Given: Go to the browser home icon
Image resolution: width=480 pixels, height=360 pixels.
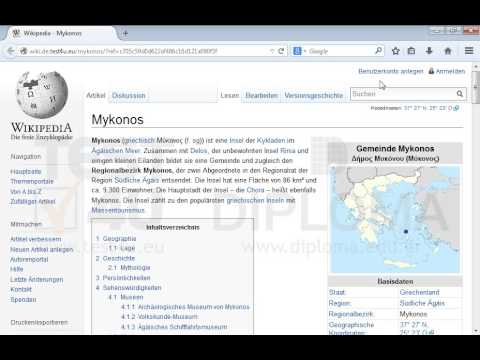Looking at the screenshot, I should point(448,51).
